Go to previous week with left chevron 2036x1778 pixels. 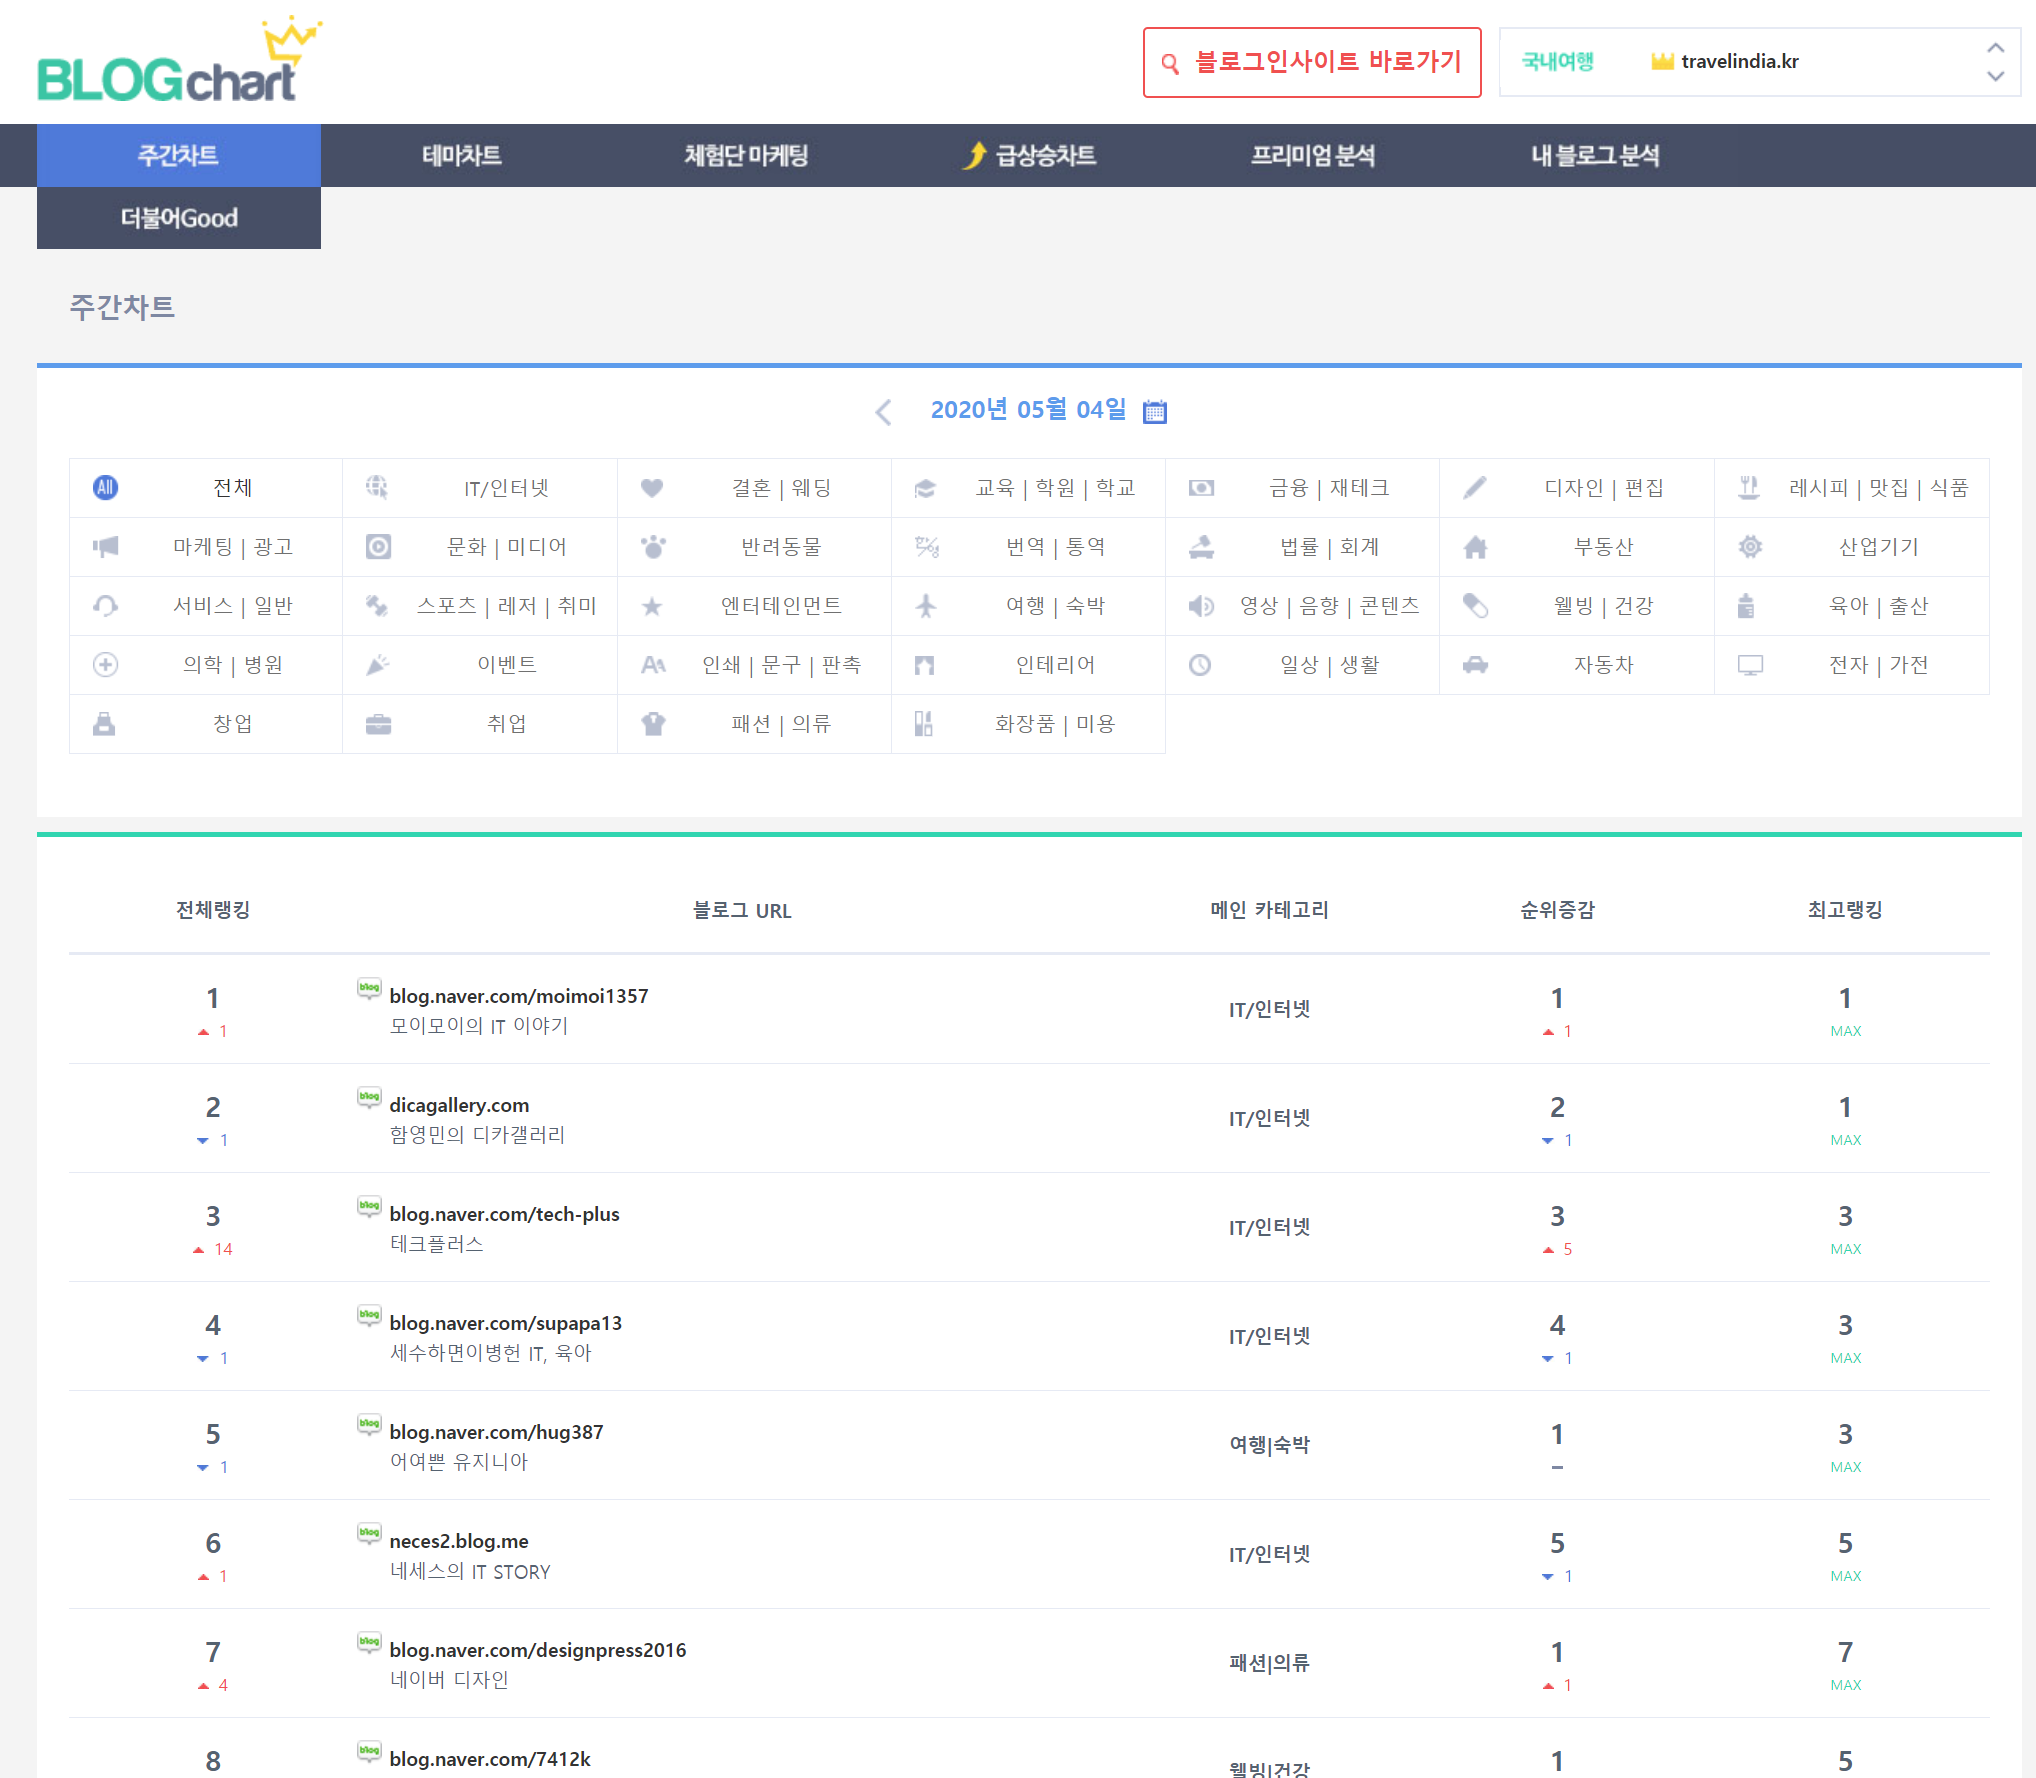(883, 412)
